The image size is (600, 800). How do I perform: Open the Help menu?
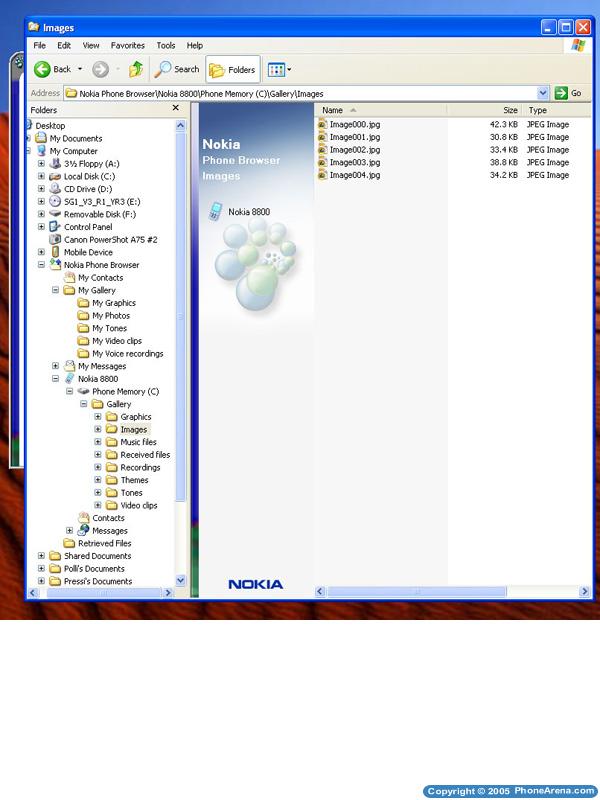point(194,45)
